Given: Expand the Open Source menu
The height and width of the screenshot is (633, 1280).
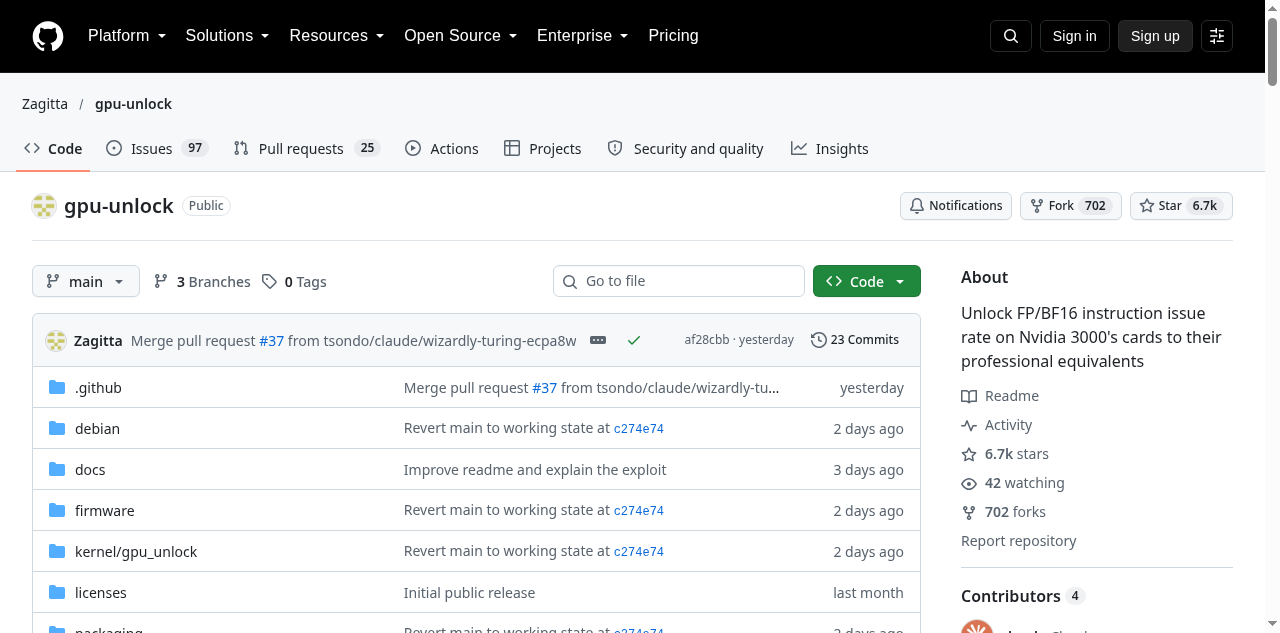Looking at the screenshot, I should click(460, 36).
